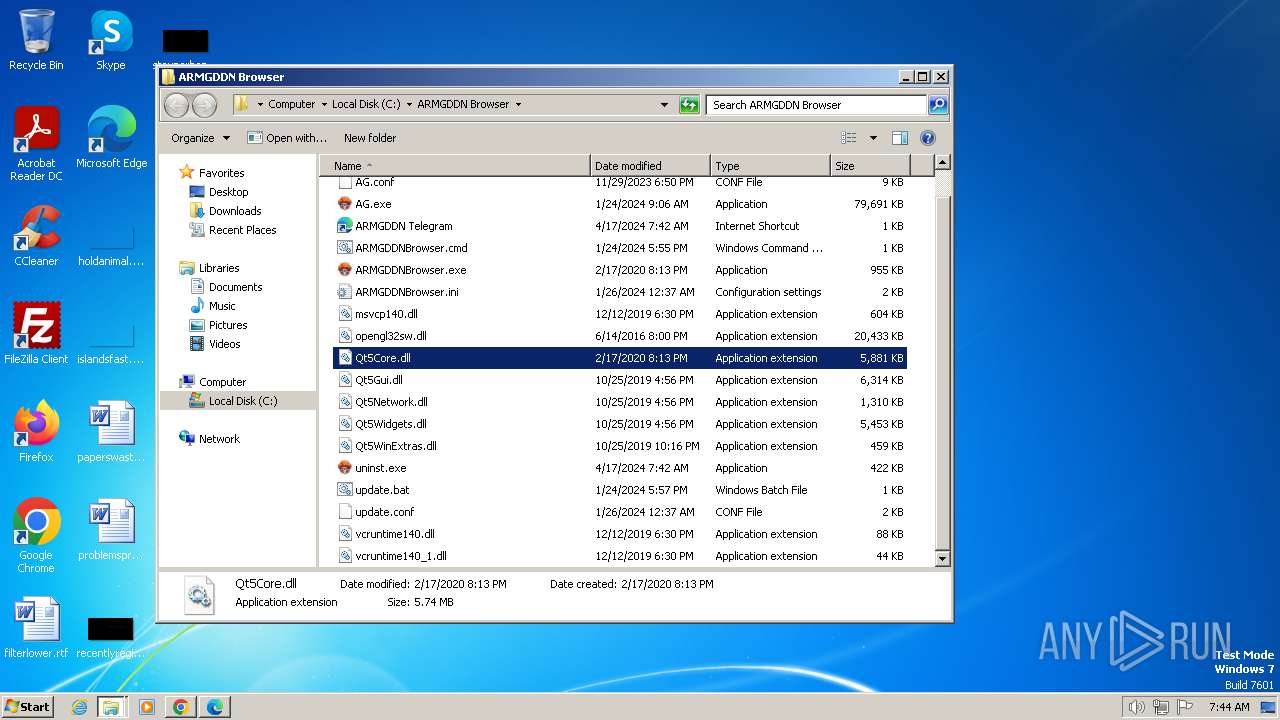Click the green Refresh button beside the address bar
The image size is (1280, 720).
[689, 104]
